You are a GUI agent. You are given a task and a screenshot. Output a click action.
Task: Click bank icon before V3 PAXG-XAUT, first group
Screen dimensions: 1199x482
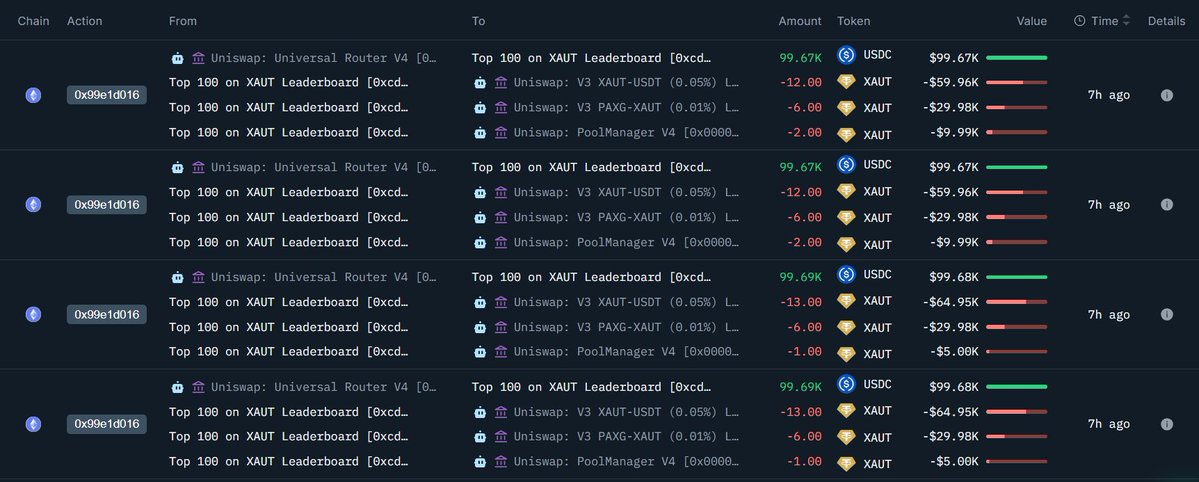501,107
